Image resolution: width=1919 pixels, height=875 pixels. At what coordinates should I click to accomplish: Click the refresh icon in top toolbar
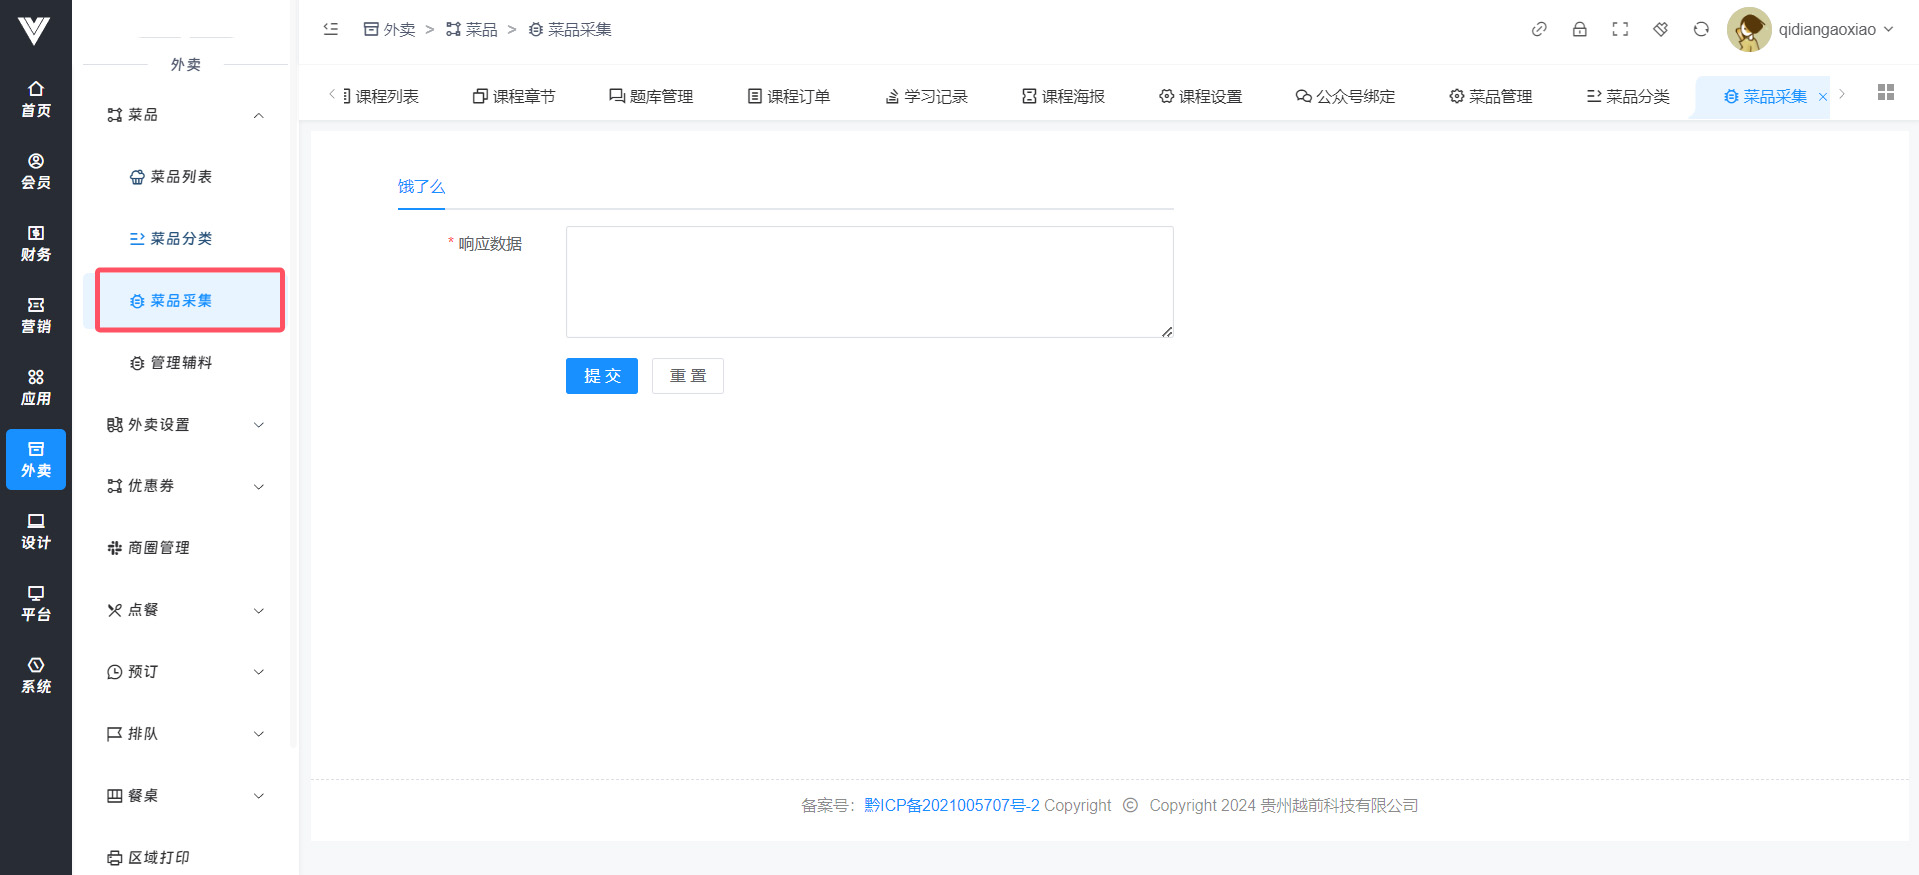point(1700,29)
